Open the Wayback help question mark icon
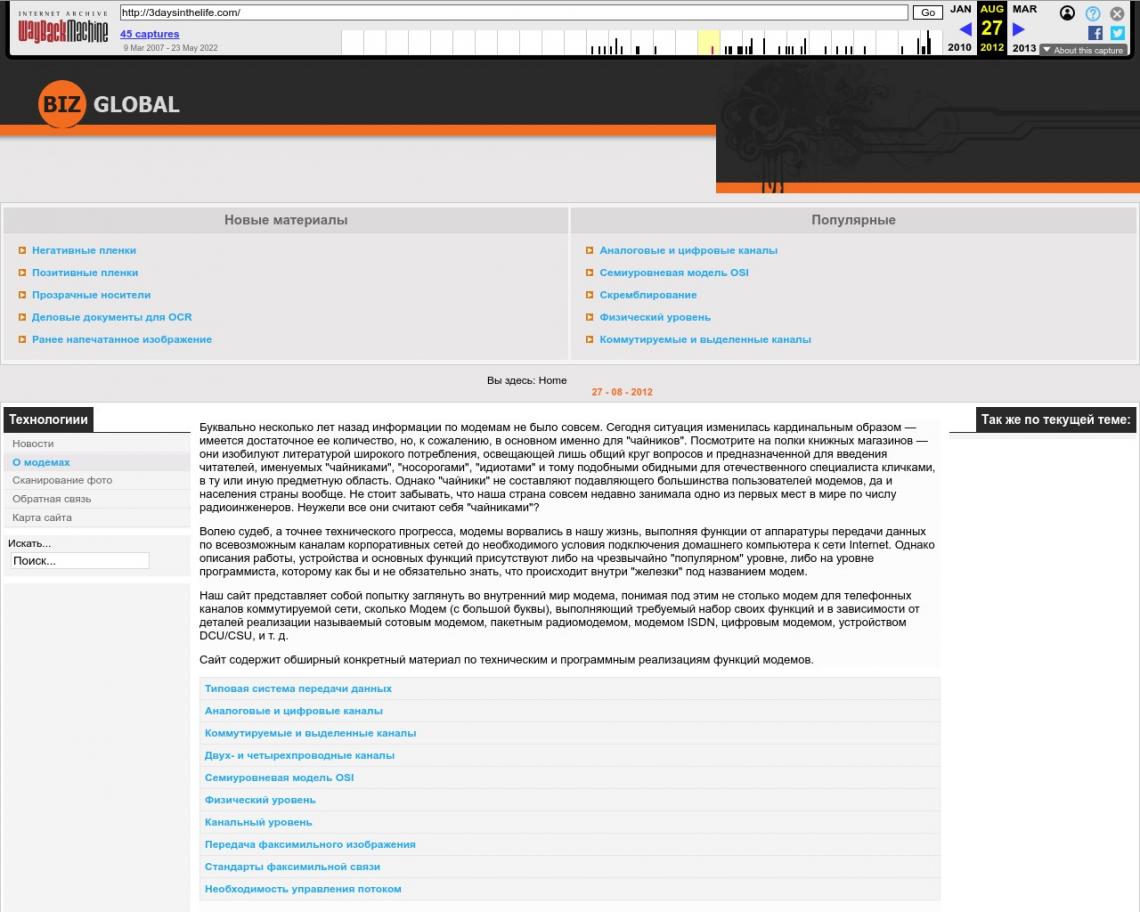The width and height of the screenshot is (1140, 912). pos(1092,13)
